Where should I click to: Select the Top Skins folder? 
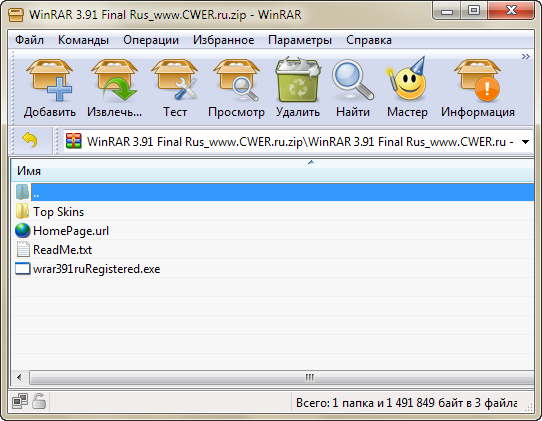[50, 212]
